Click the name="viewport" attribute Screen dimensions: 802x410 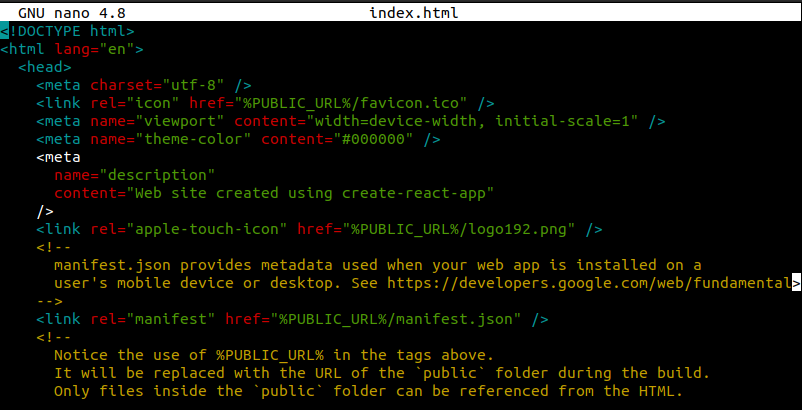(x=158, y=122)
